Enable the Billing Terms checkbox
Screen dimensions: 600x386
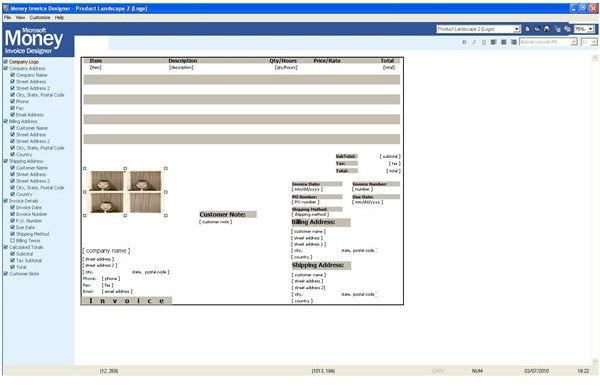tap(13, 241)
